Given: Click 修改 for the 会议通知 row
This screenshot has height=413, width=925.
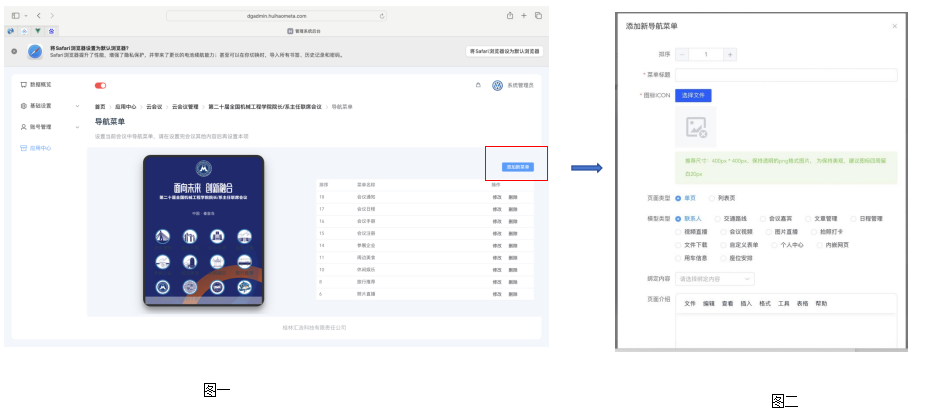Looking at the screenshot, I should (x=497, y=196).
